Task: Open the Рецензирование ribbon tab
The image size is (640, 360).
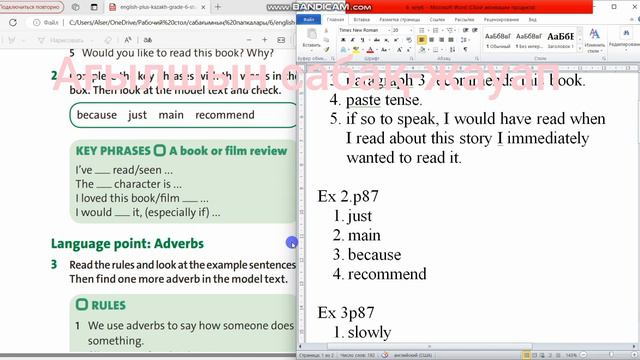Action: pyautogui.click(x=501, y=19)
